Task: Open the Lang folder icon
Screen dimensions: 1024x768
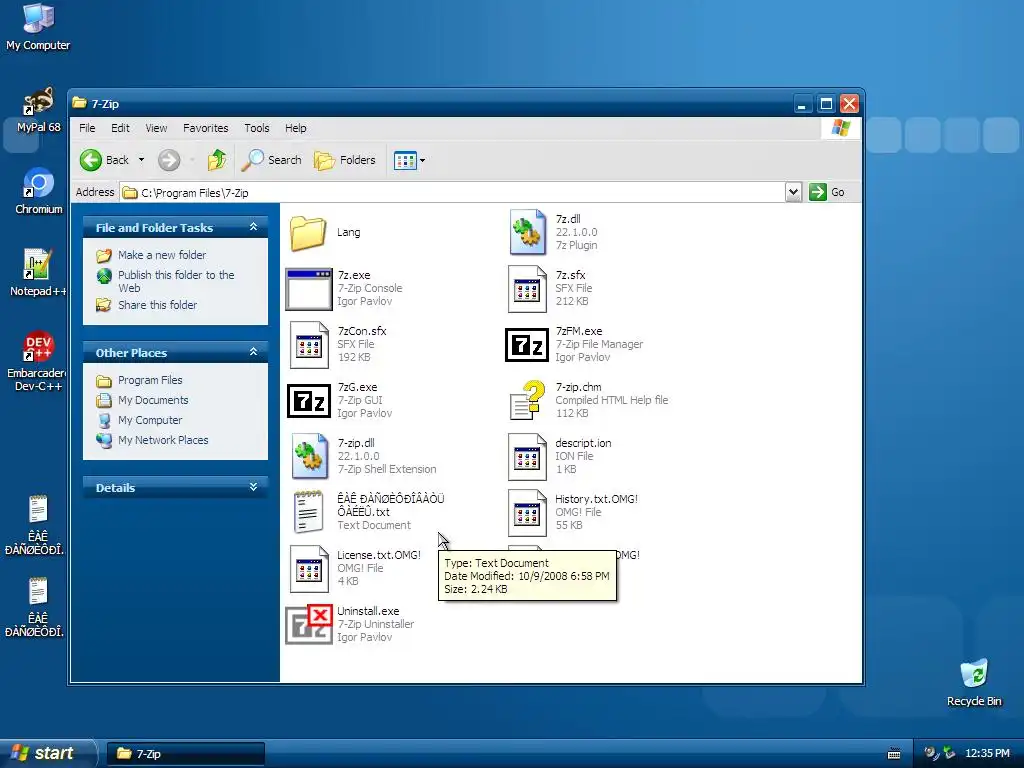Action: pyautogui.click(x=308, y=232)
